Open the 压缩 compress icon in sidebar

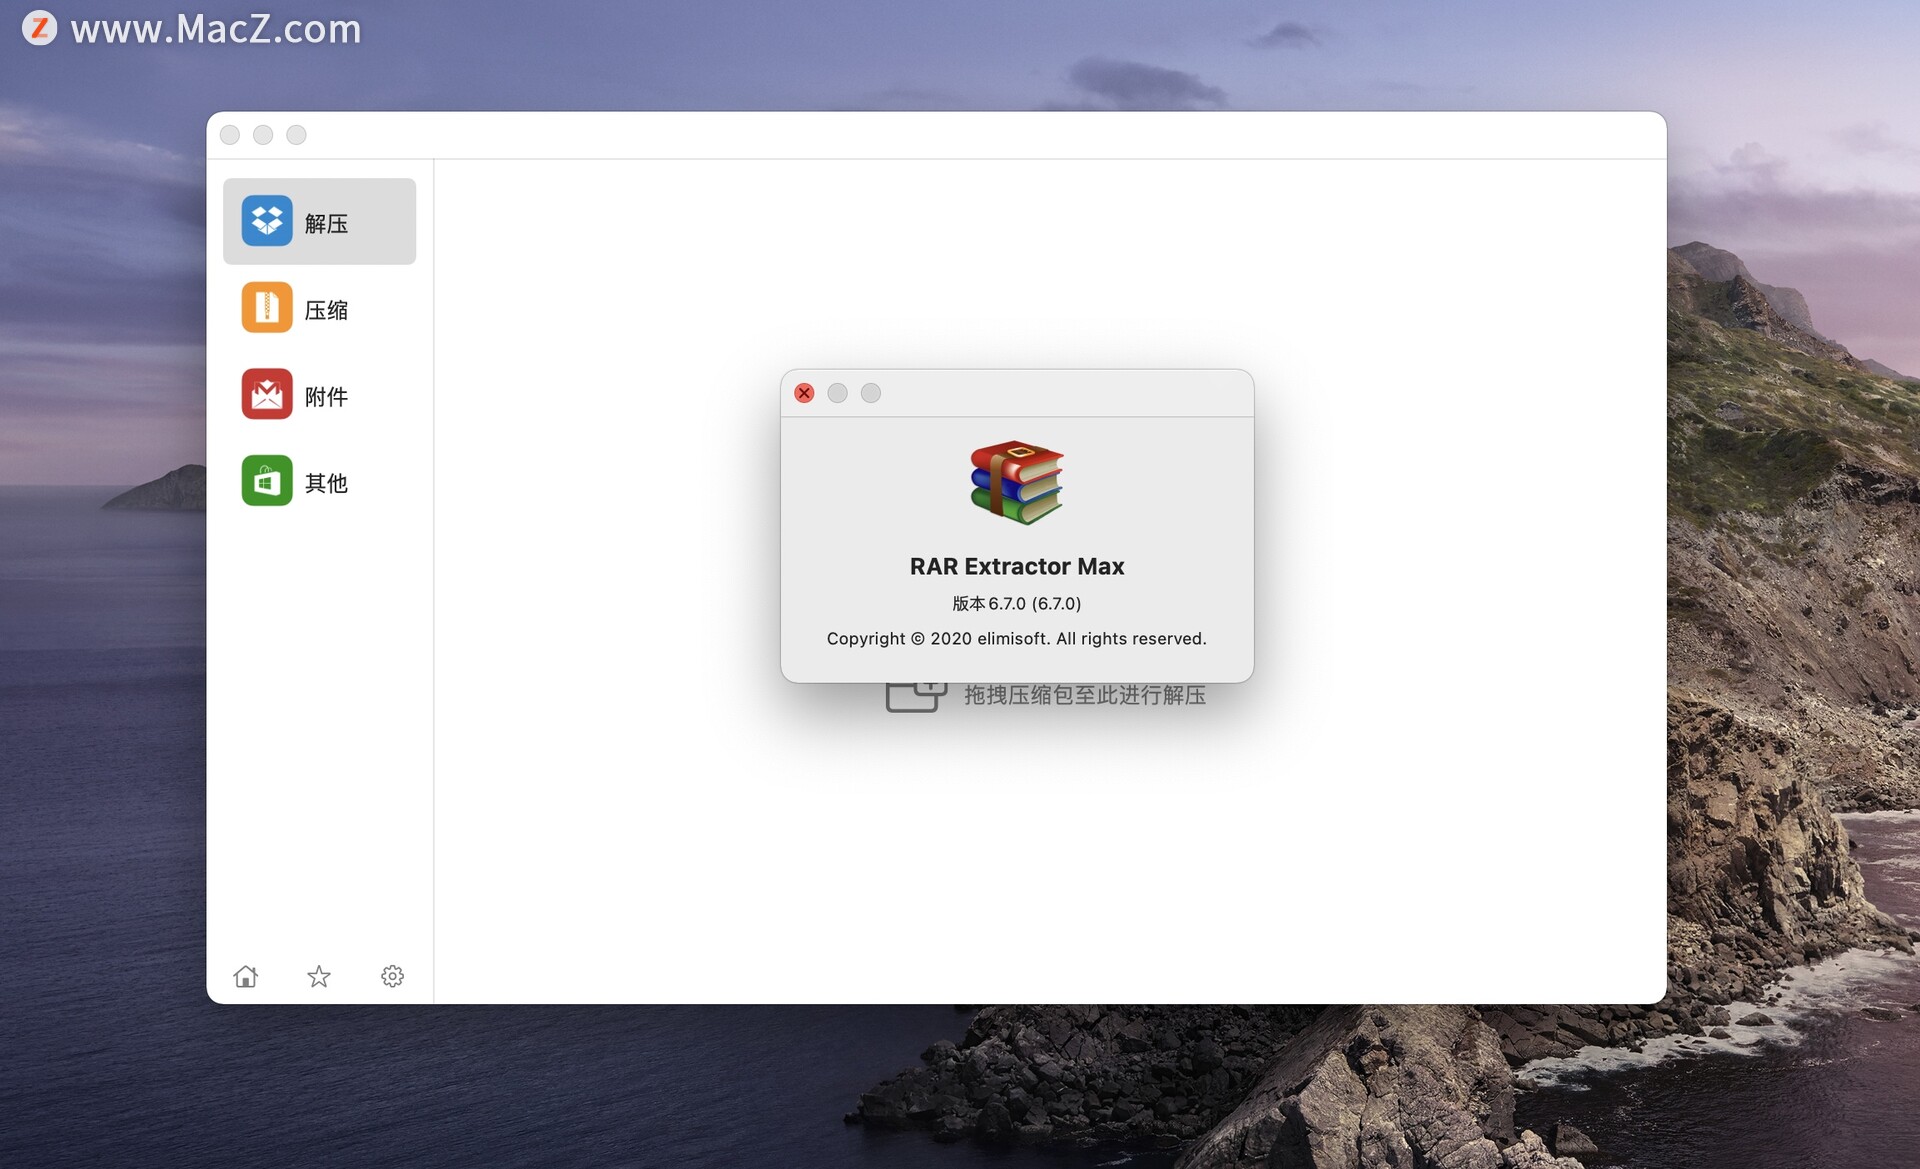[267, 308]
